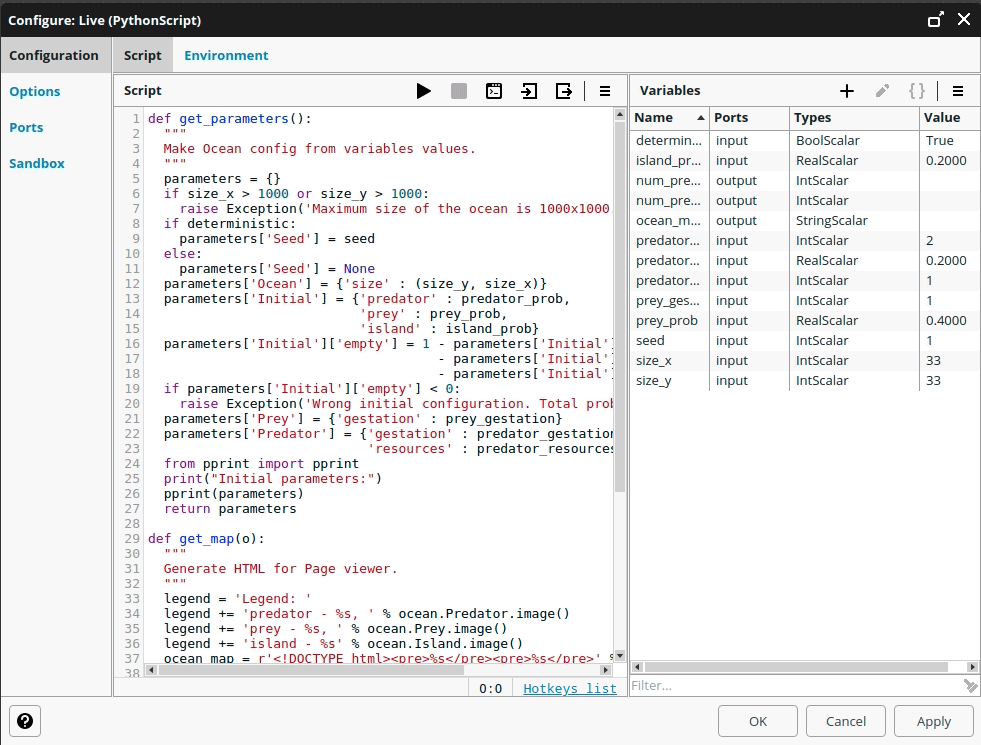The height and width of the screenshot is (745, 981).
Task: Sort variables by Name column header
Action: 669,118
